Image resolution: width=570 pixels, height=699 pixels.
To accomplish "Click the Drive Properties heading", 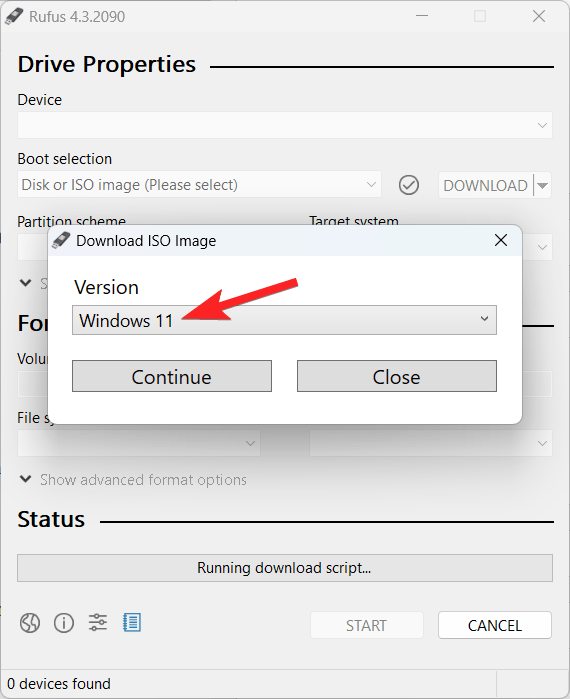I will [107, 64].
